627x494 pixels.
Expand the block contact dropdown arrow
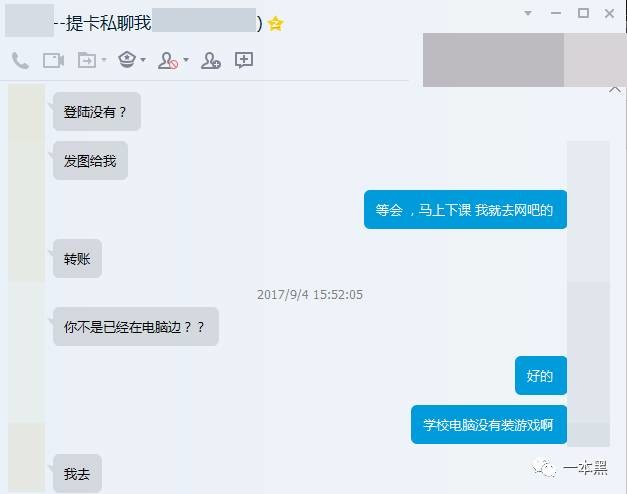(x=186, y=60)
